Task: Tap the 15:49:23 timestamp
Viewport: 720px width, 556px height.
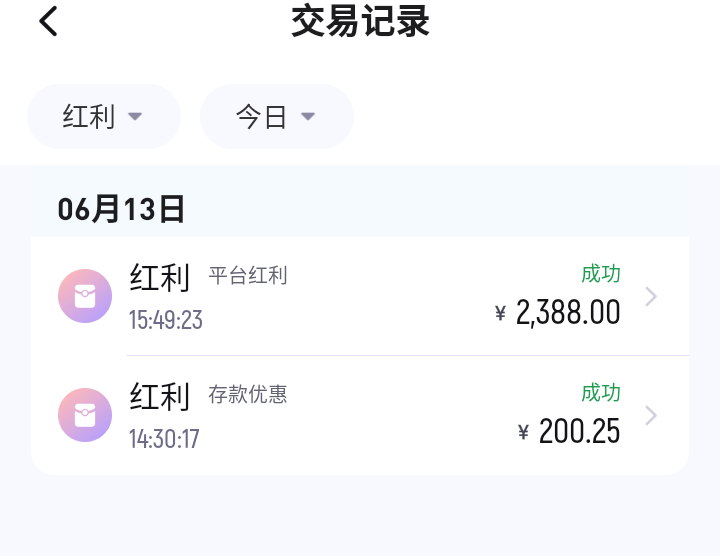Action: 166,320
